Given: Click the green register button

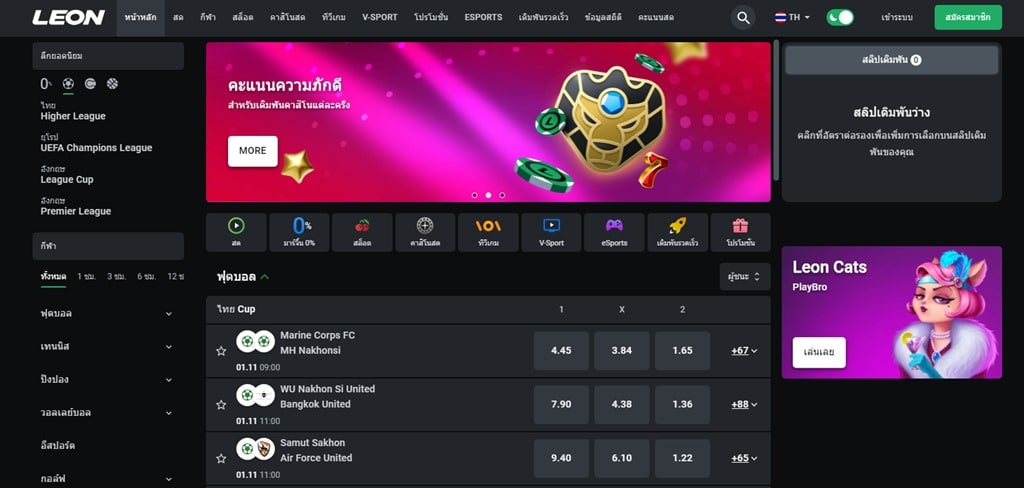Looking at the screenshot, I should tap(968, 18).
